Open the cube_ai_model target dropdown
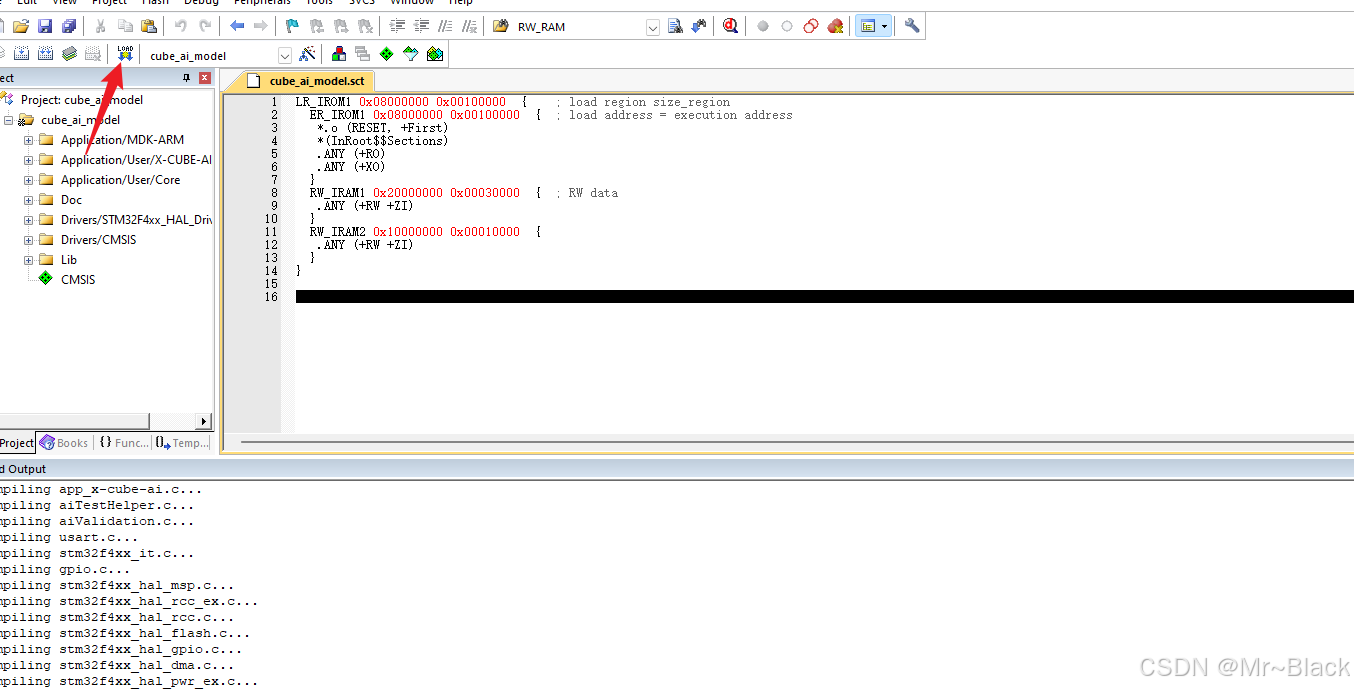1354x690 pixels. coord(285,55)
